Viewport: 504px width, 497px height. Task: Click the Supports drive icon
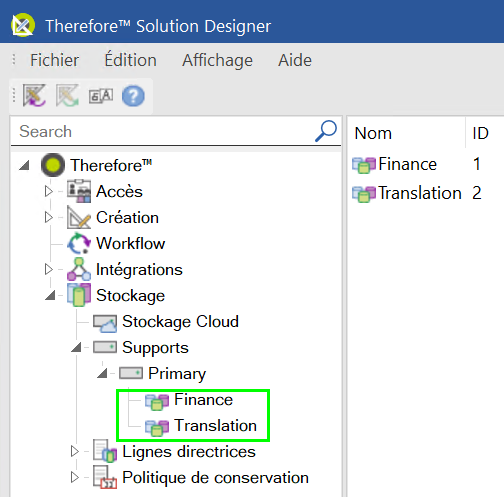point(105,347)
